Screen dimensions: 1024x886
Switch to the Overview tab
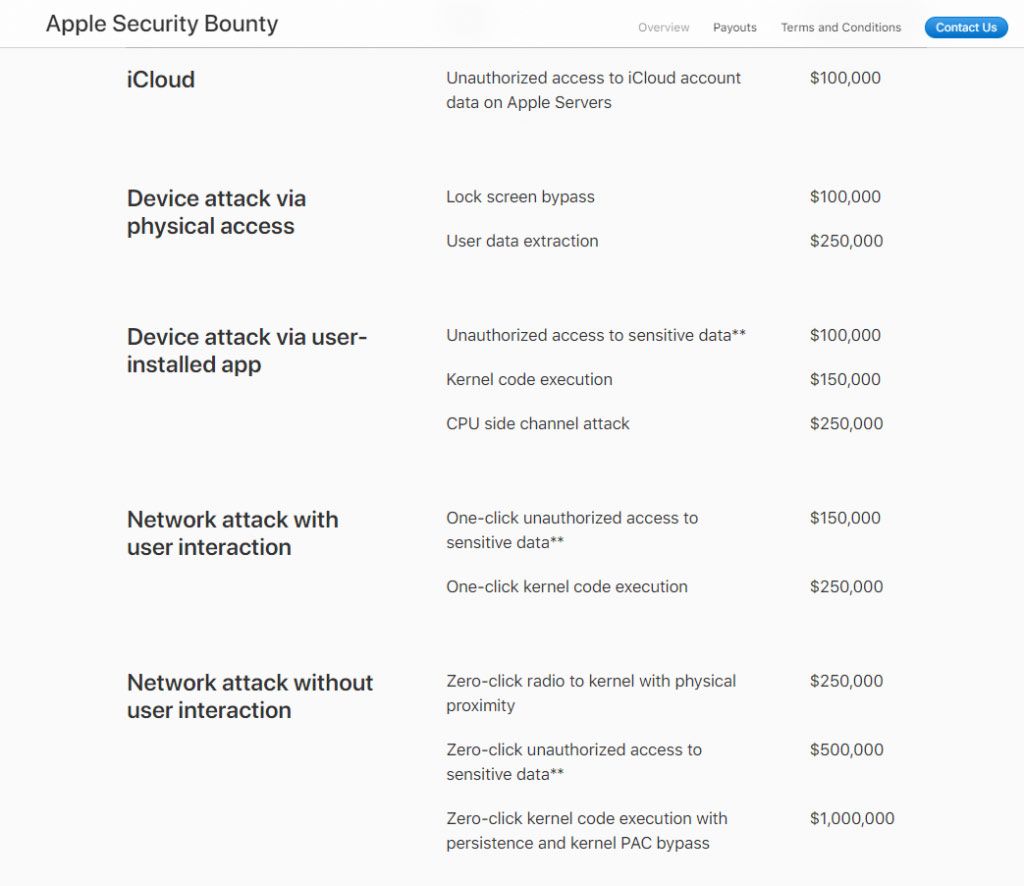click(664, 28)
